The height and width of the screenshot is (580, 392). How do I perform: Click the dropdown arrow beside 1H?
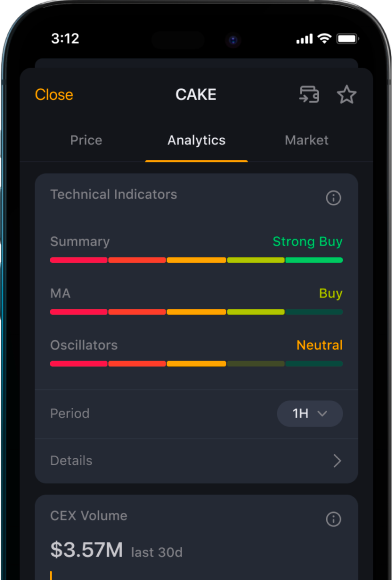coord(322,414)
